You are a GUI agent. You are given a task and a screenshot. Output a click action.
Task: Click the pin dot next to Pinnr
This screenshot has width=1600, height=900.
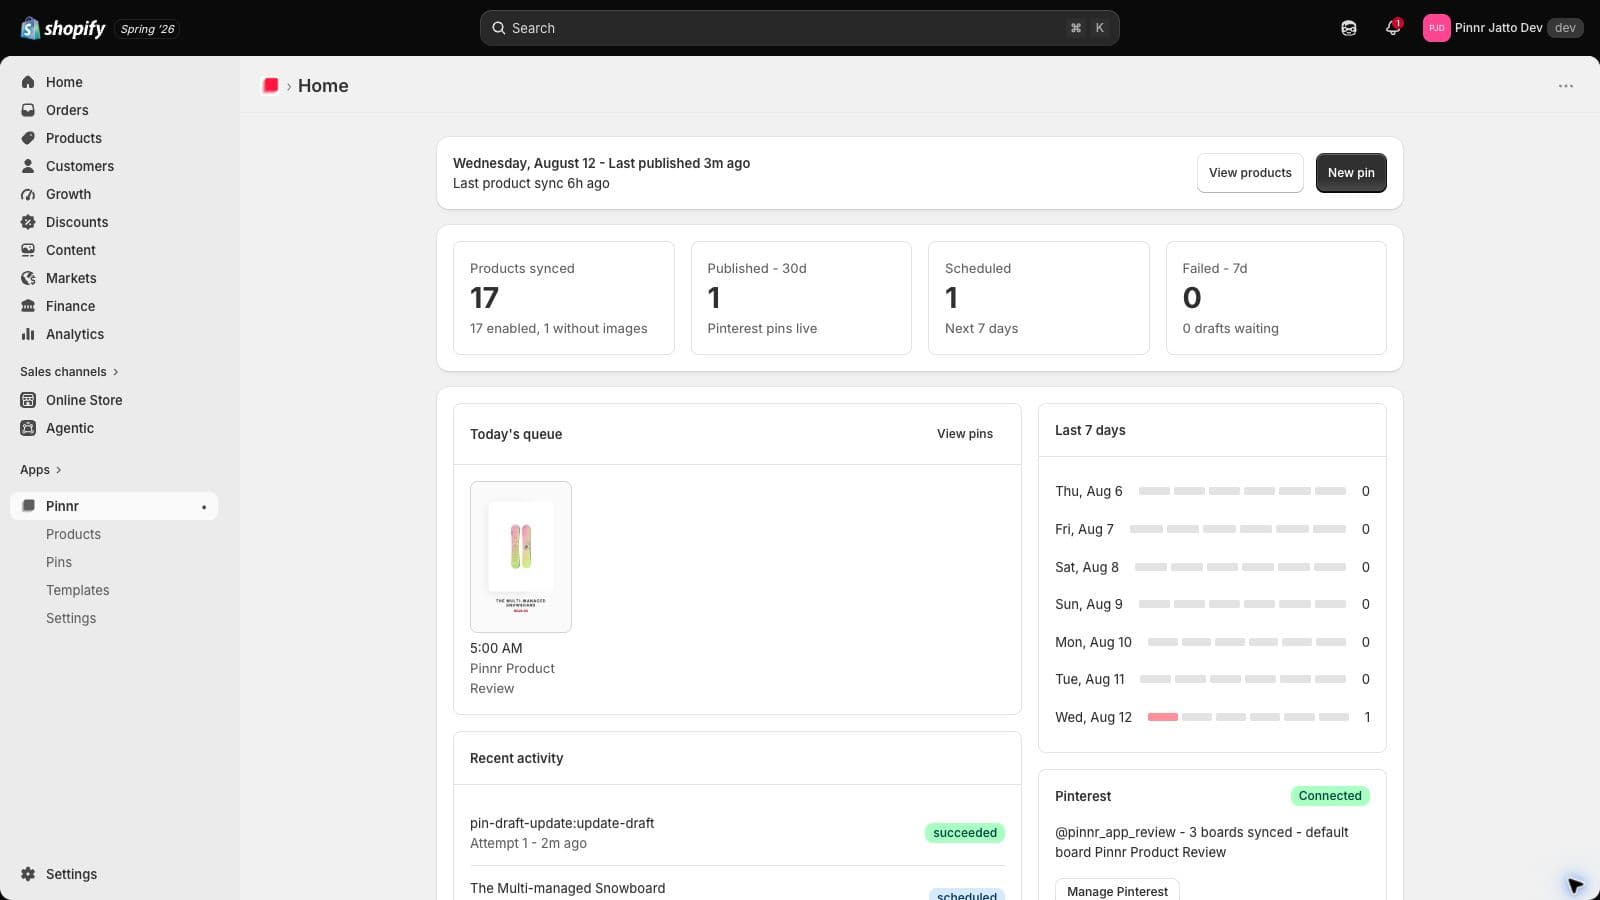[204, 507]
